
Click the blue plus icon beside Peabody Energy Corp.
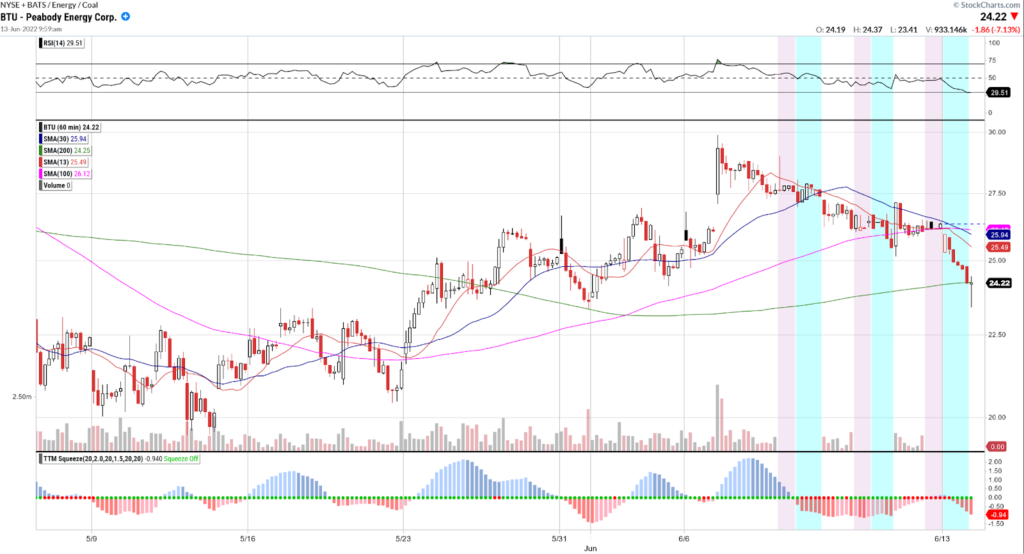(x=125, y=16)
